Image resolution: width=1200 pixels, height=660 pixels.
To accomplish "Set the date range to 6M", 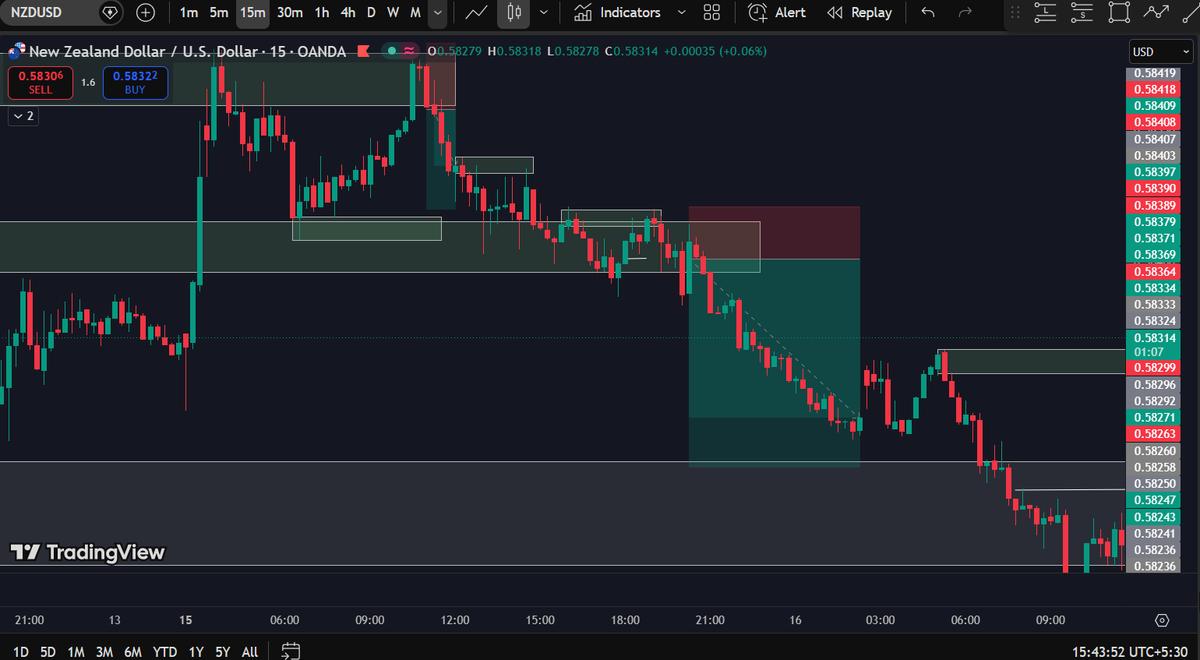I will [133, 651].
